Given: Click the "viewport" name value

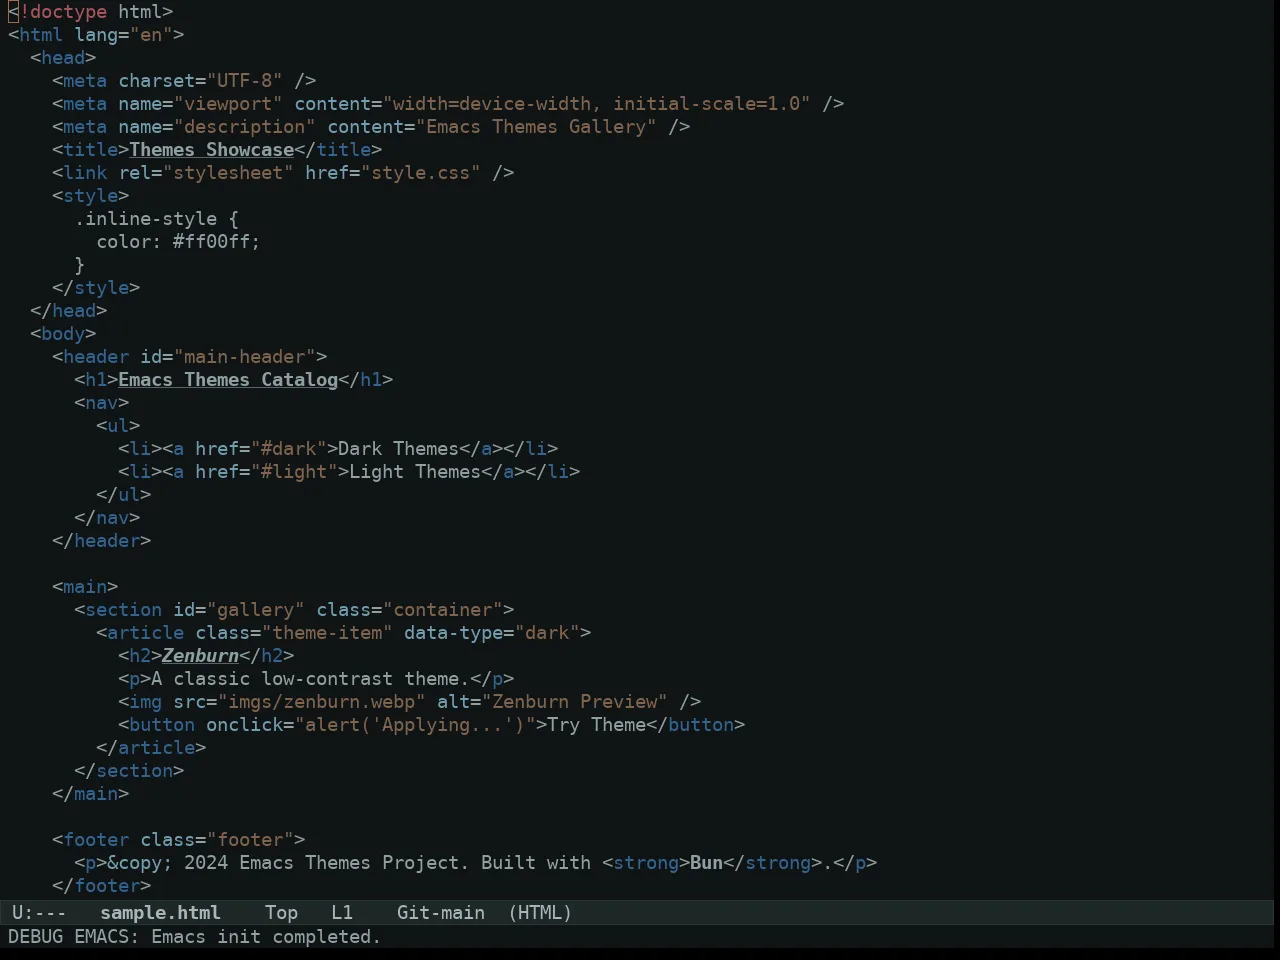Looking at the screenshot, I should pos(228,104).
